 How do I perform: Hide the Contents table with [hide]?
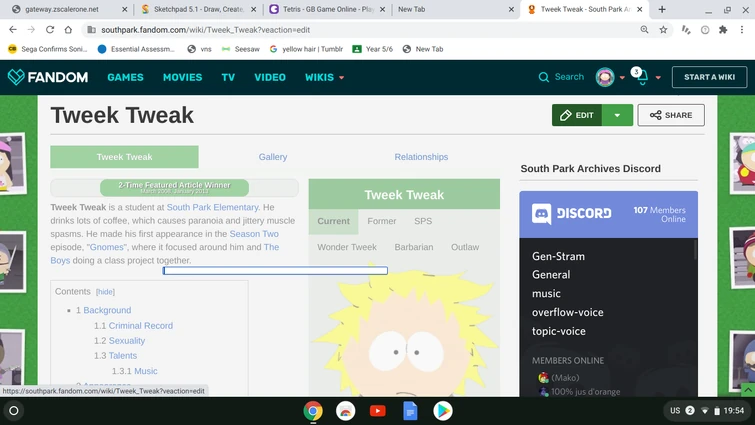[105, 292]
